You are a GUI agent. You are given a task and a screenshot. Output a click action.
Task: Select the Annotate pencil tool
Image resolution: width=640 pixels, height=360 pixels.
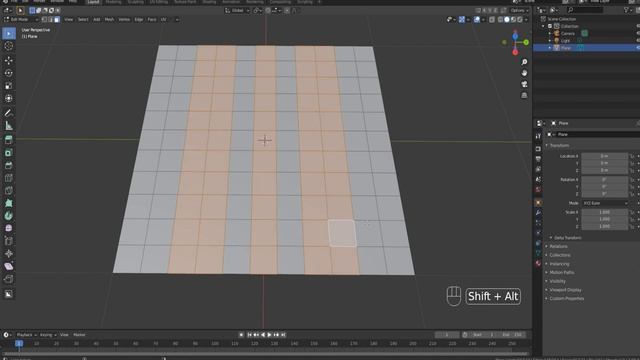(x=9, y=113)
